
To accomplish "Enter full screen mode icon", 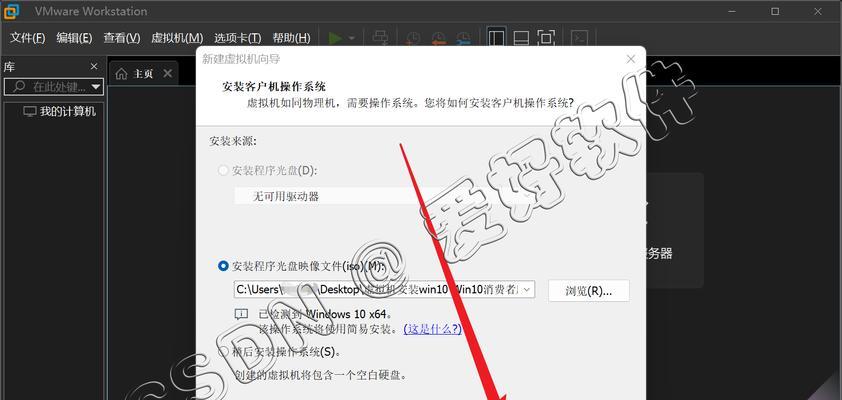I will (546, 38).
